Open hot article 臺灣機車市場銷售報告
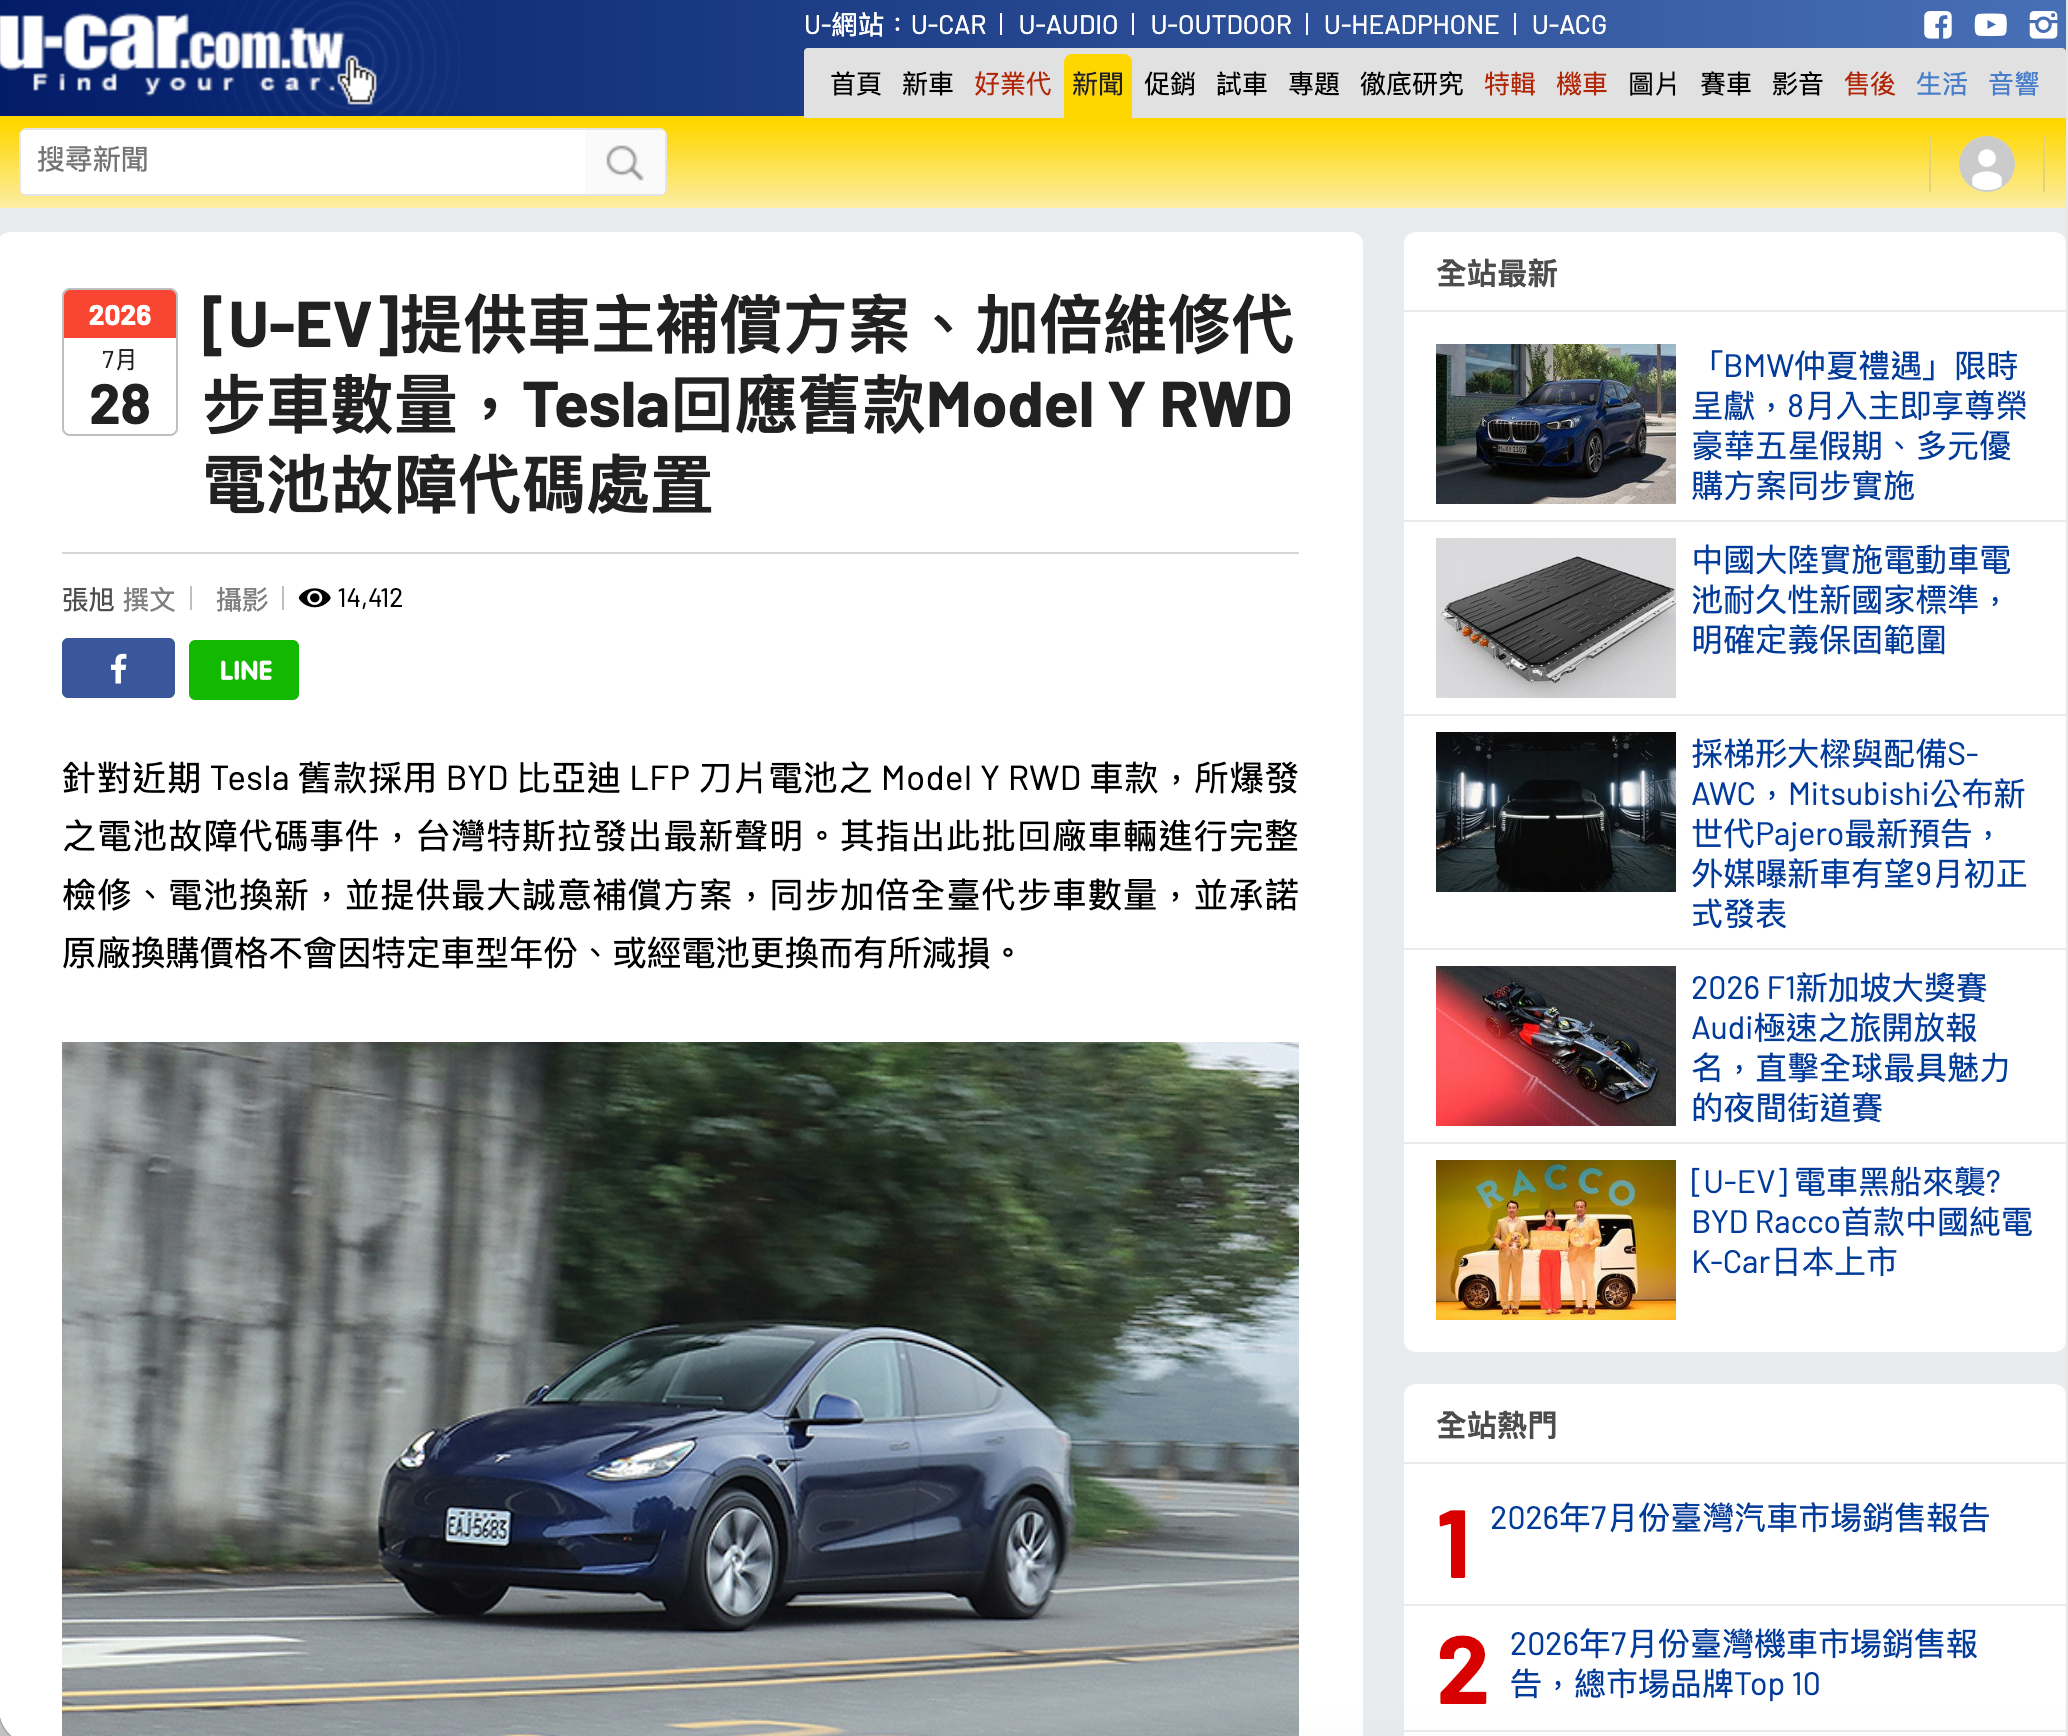This screenshot has width=2068, height=1736. click(1743, 1664)
